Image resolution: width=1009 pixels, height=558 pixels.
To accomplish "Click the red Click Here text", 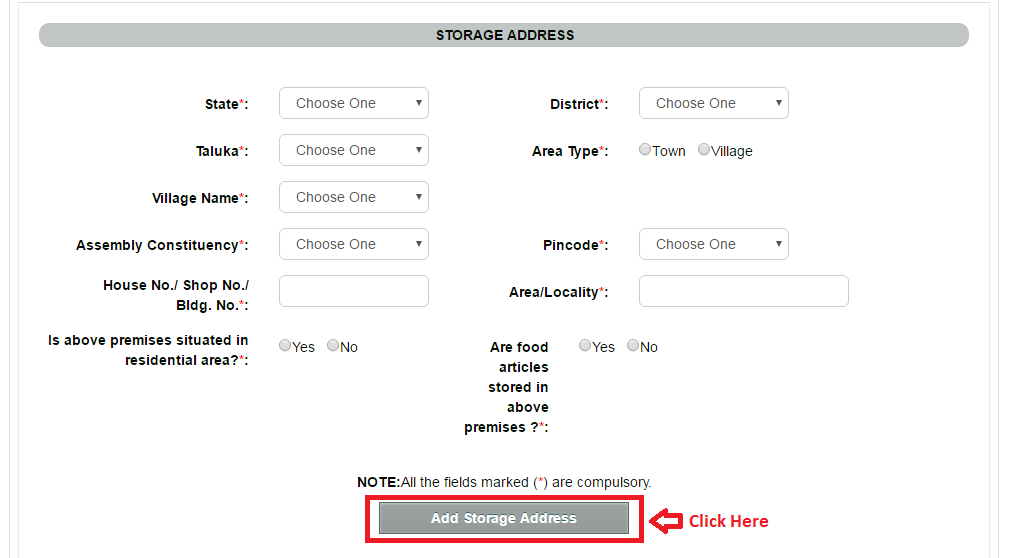I will (728, 521).
